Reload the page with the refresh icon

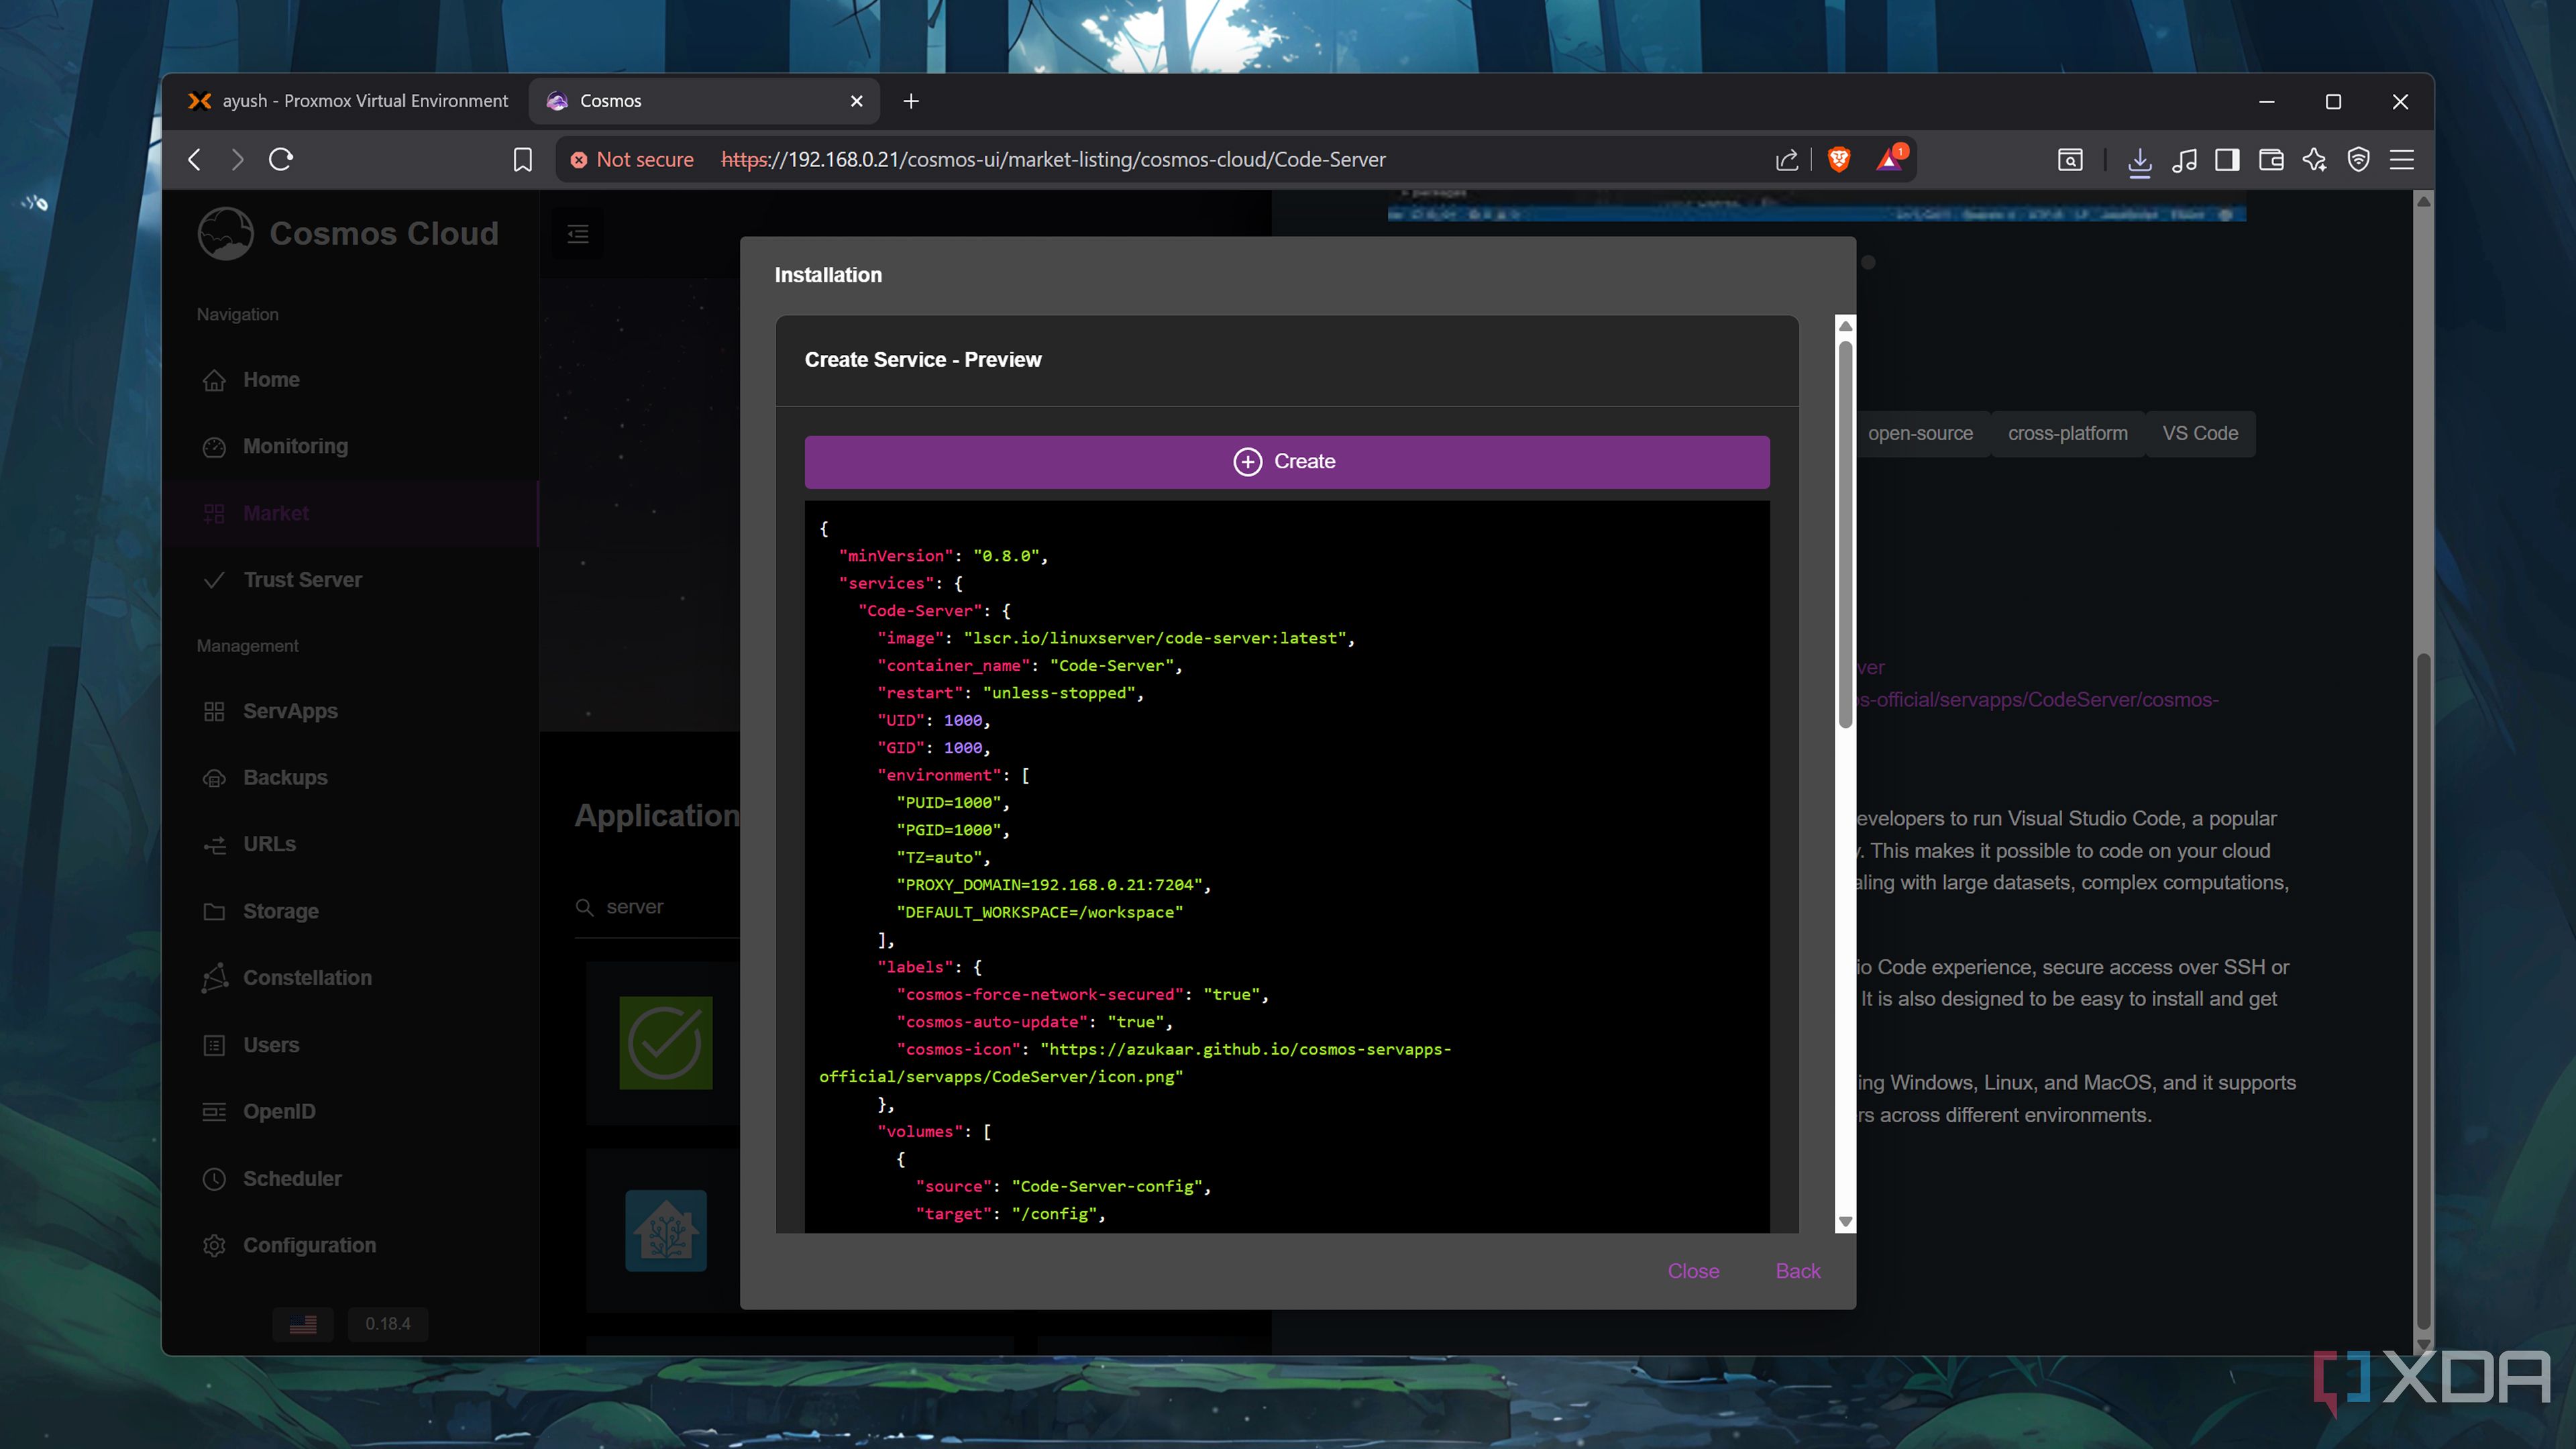(281, 159)
